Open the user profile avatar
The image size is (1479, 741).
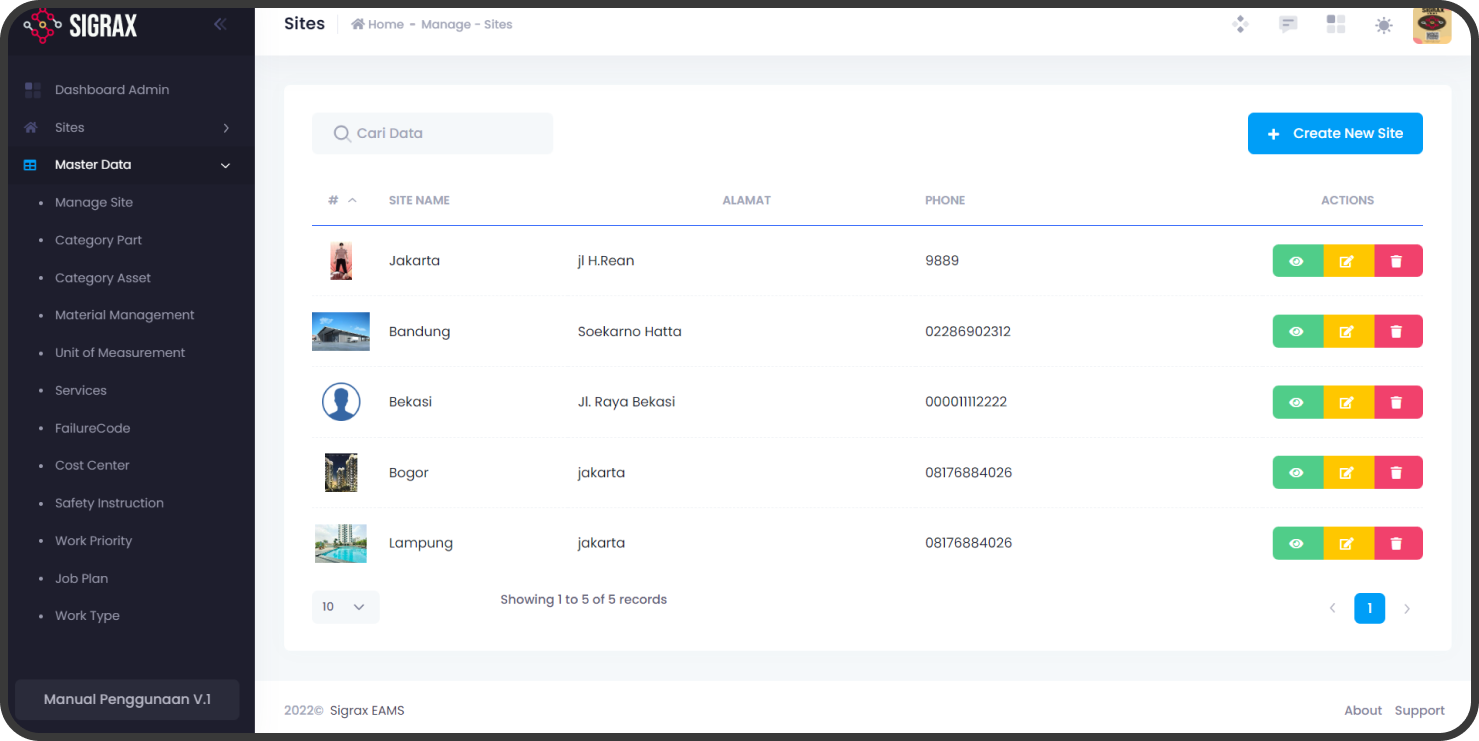pos(1431,25)
